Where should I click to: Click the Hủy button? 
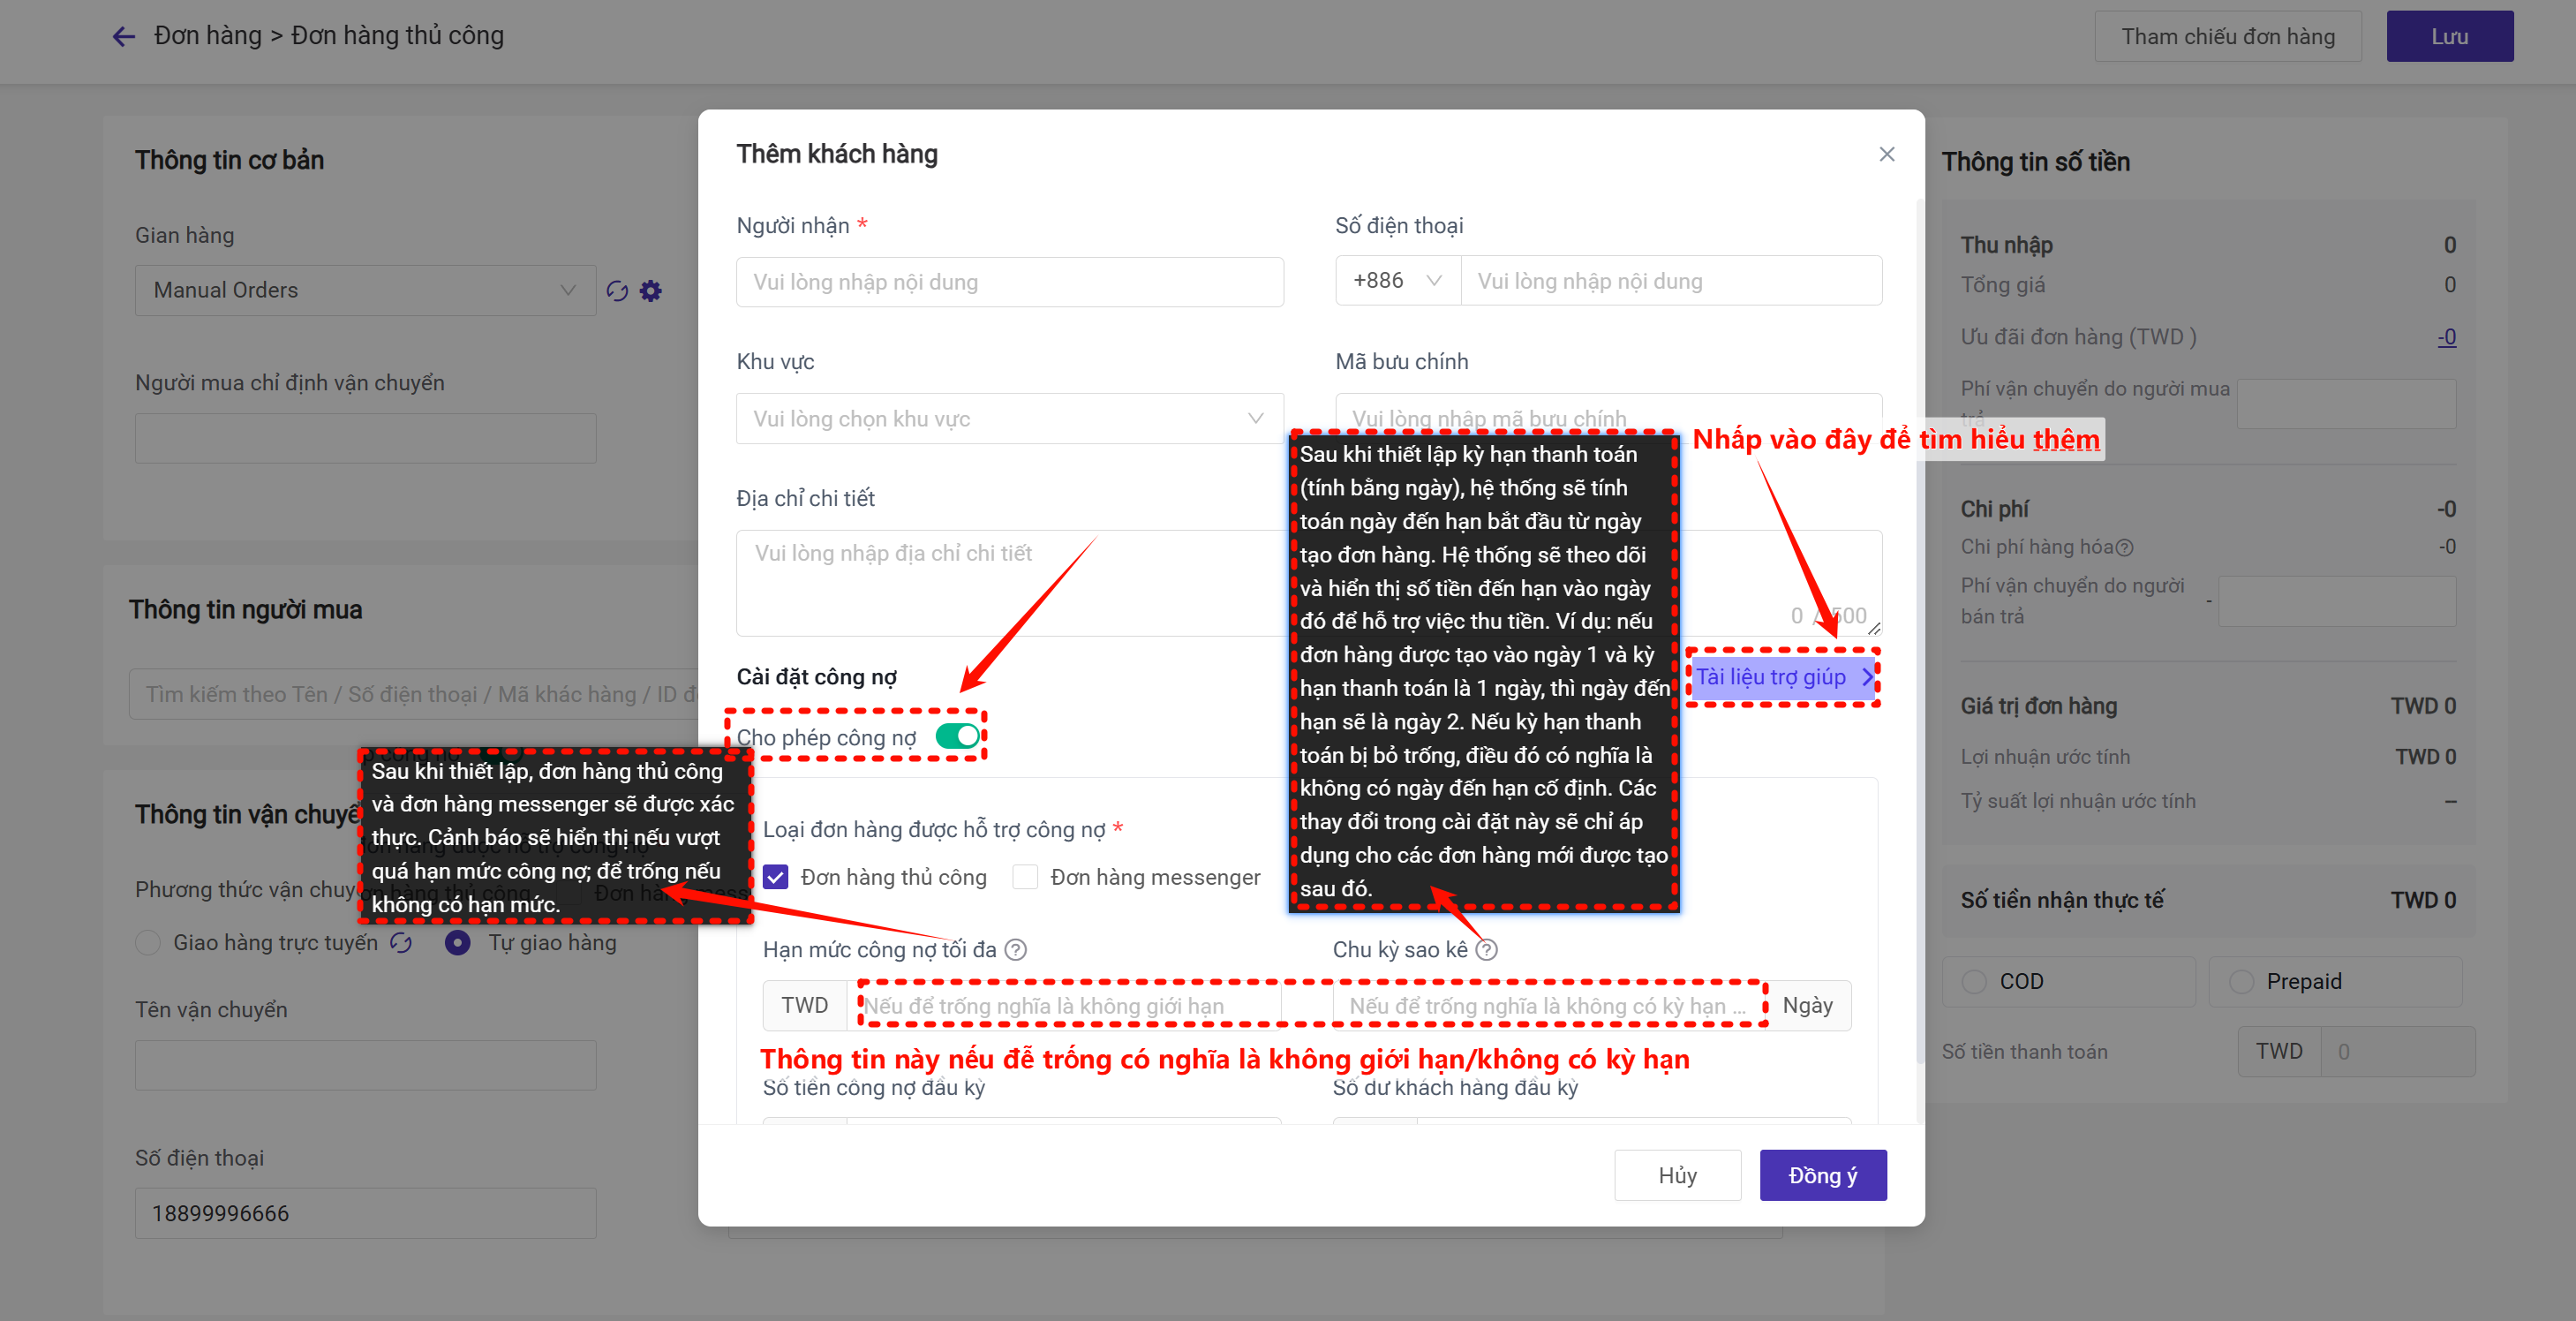point(1677,1175)
